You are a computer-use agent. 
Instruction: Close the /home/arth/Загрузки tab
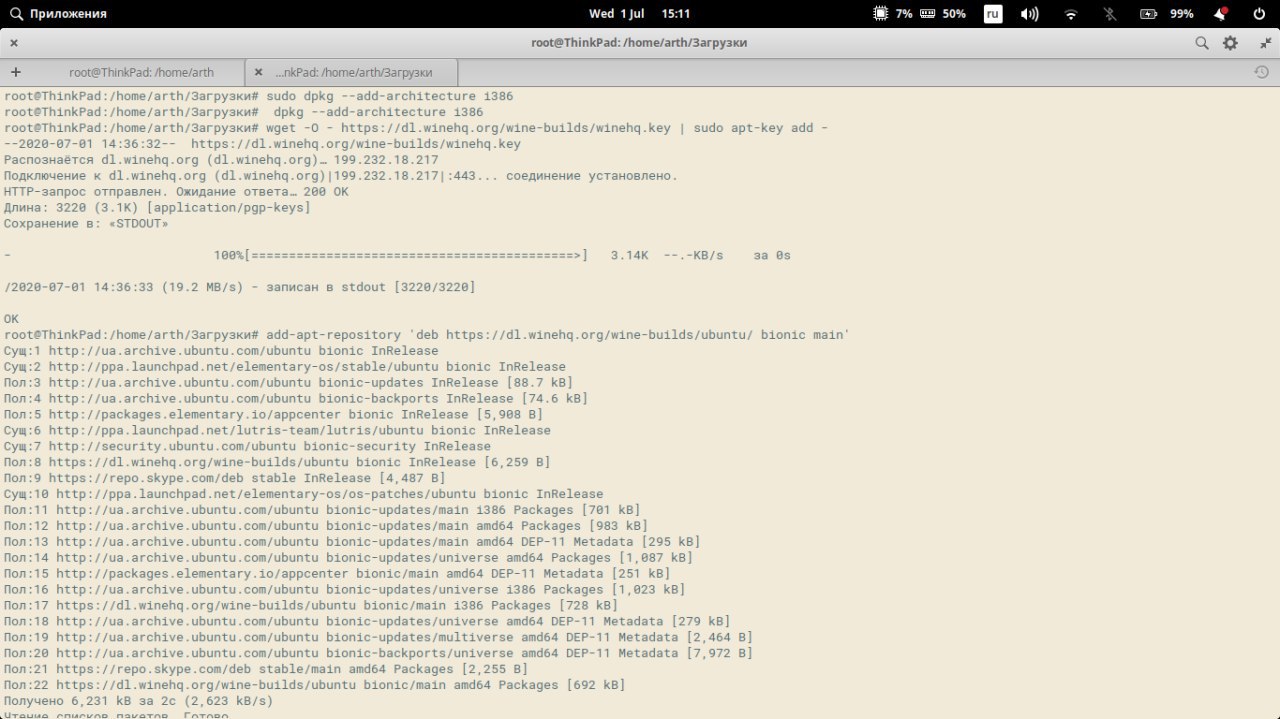[x=259, y=72]
